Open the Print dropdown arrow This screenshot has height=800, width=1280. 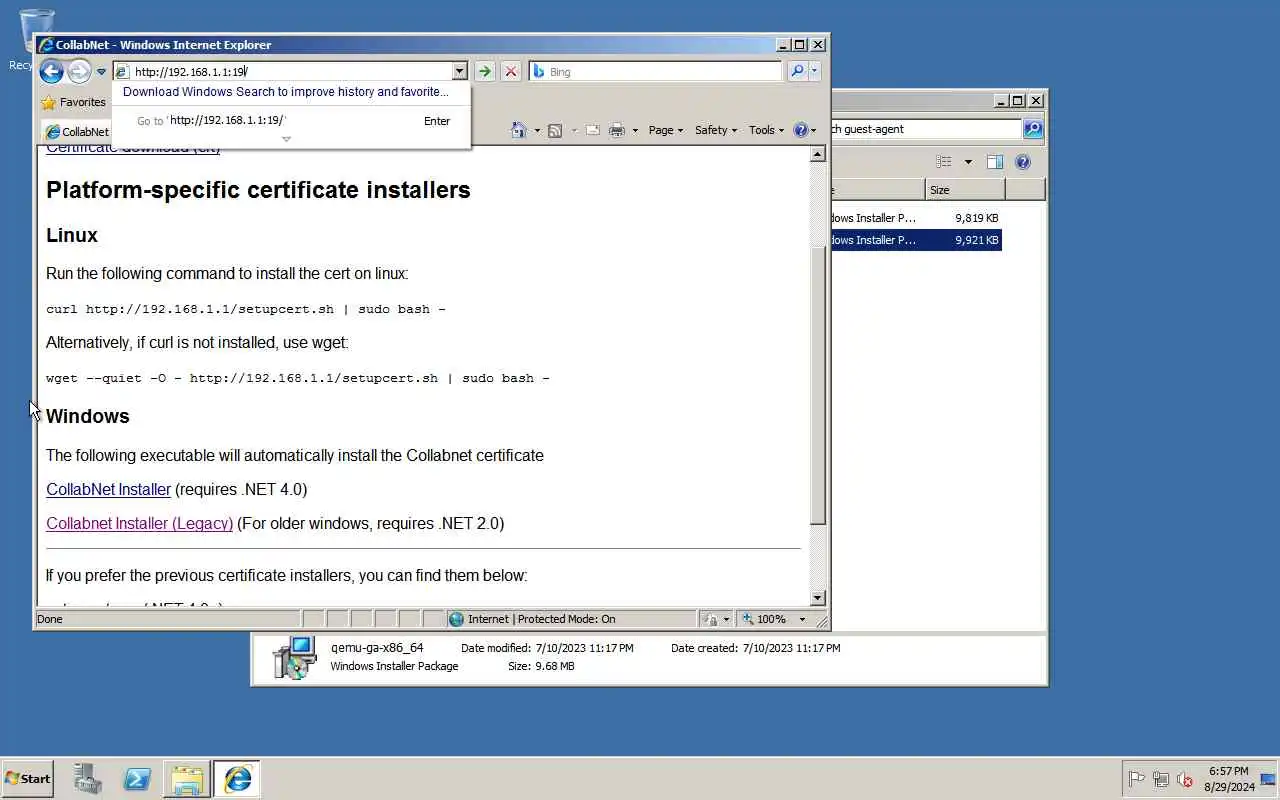tap(635, 130)
